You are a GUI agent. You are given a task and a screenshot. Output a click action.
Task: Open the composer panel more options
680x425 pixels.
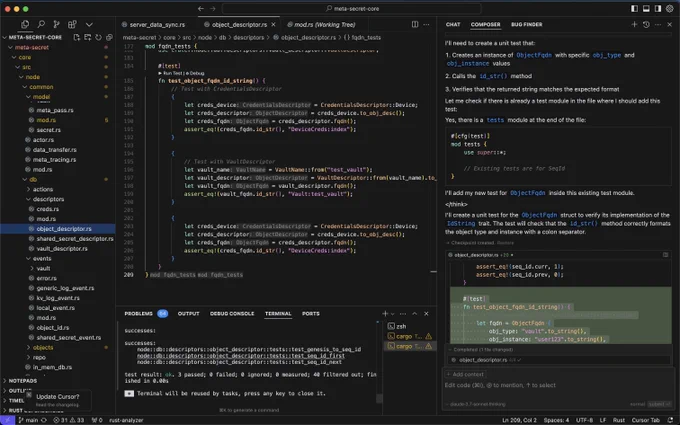[658, 25]
